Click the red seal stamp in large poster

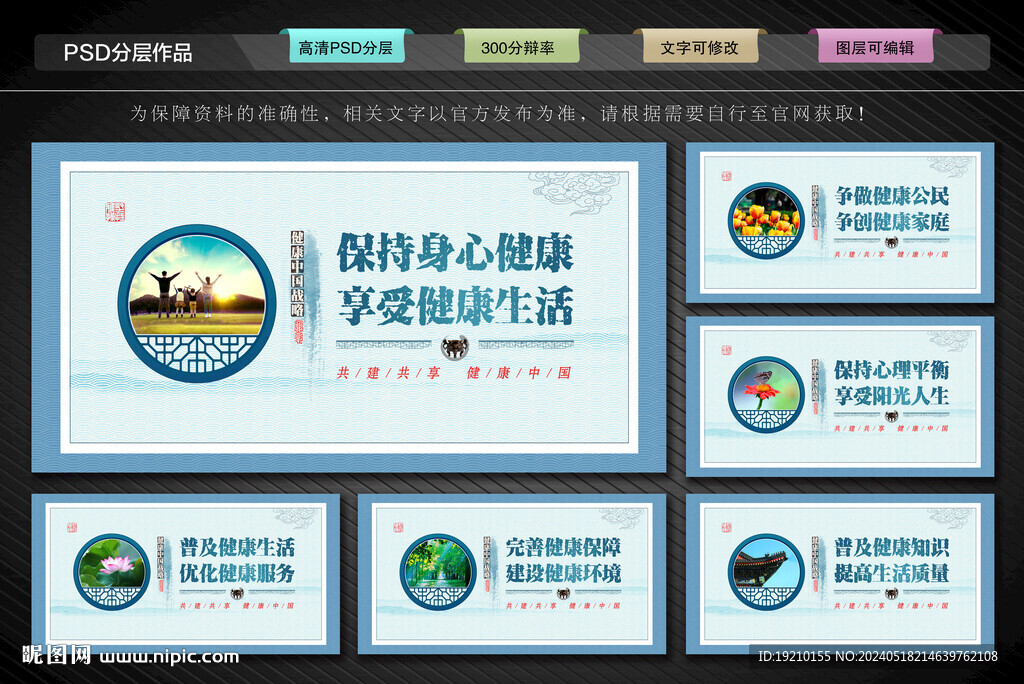(x=115, y=212)
